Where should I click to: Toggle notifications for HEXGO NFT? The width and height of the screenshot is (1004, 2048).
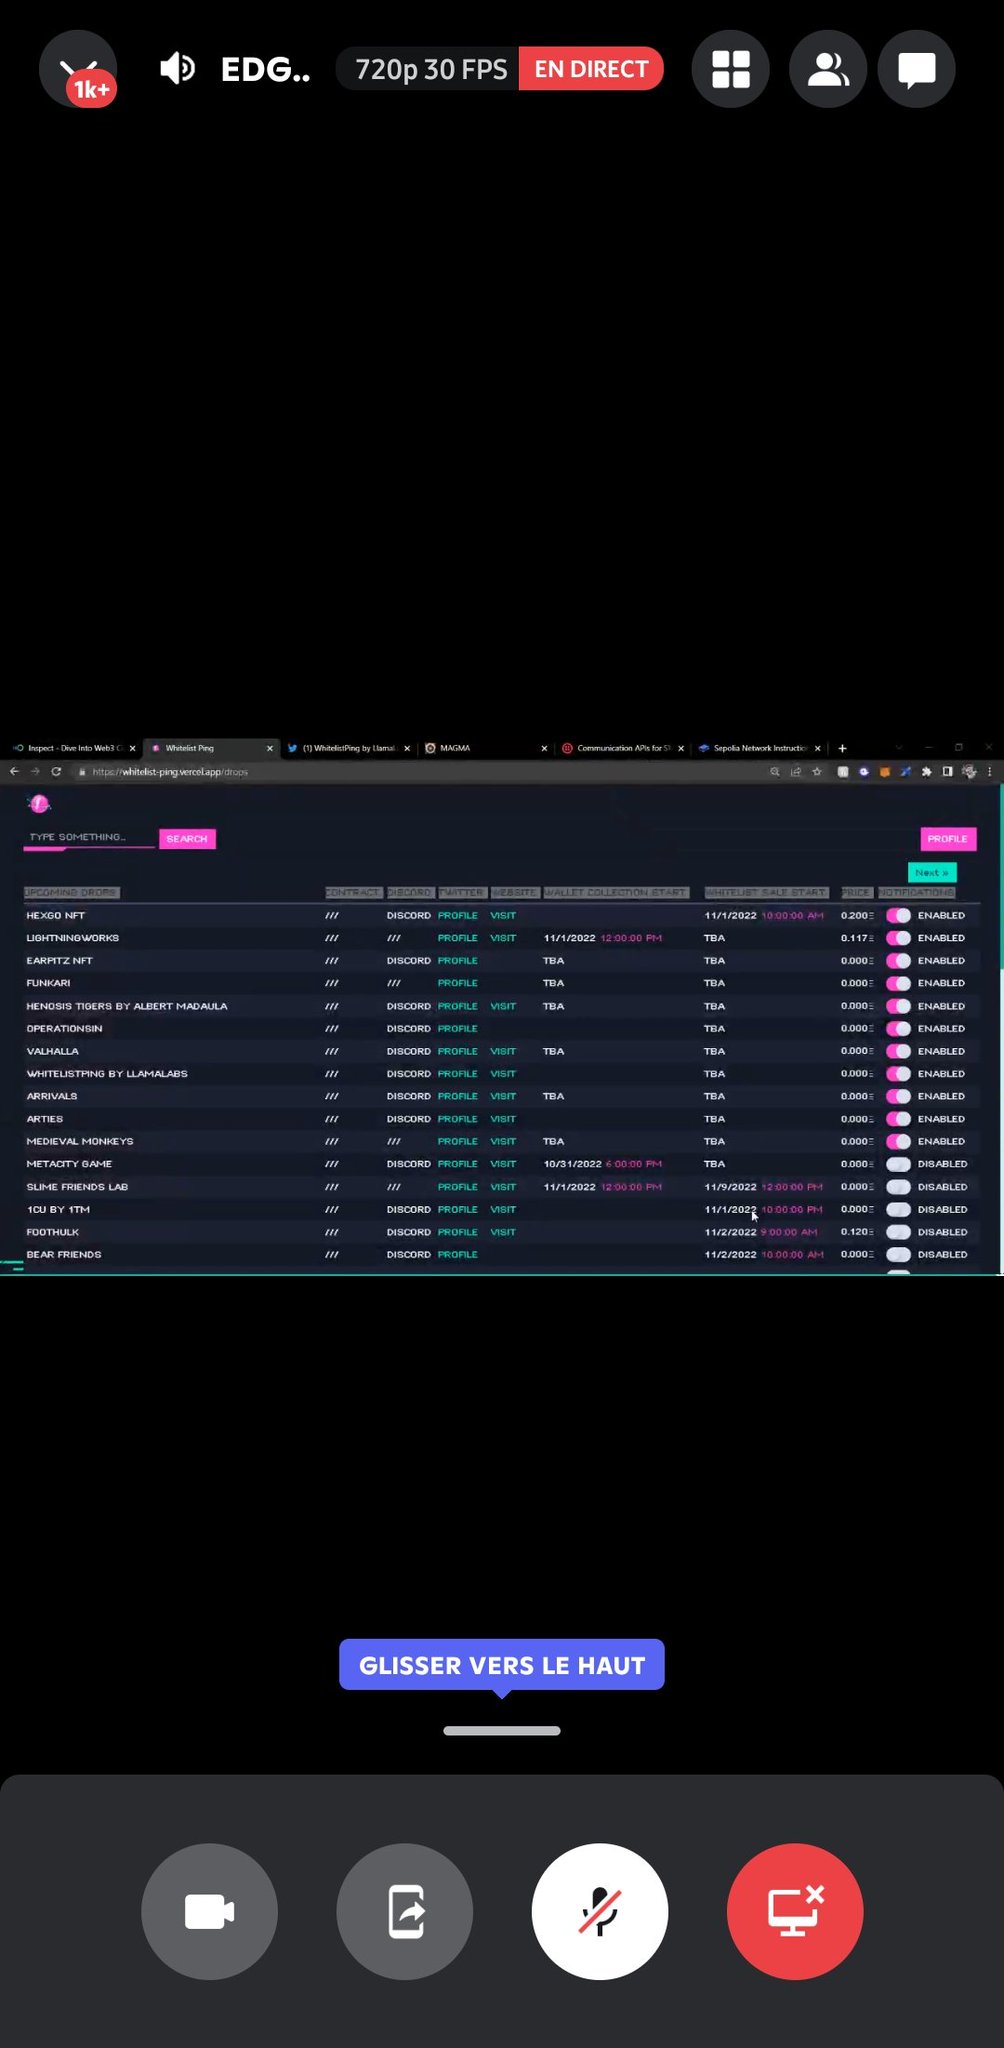coord(898,915)
